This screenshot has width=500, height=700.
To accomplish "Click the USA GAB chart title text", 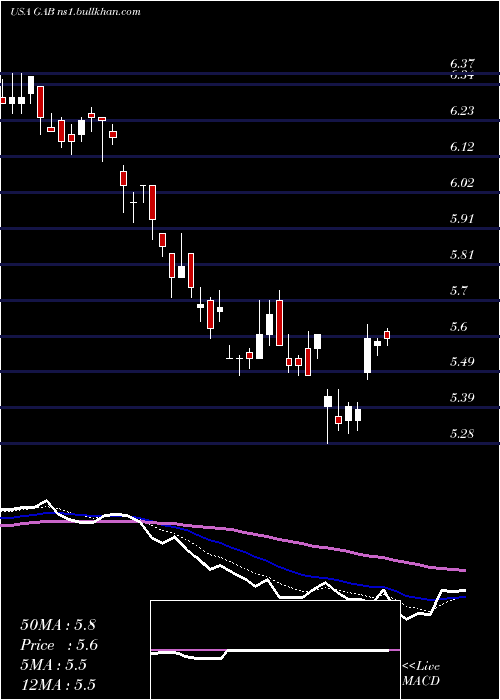I will [75, 12].
